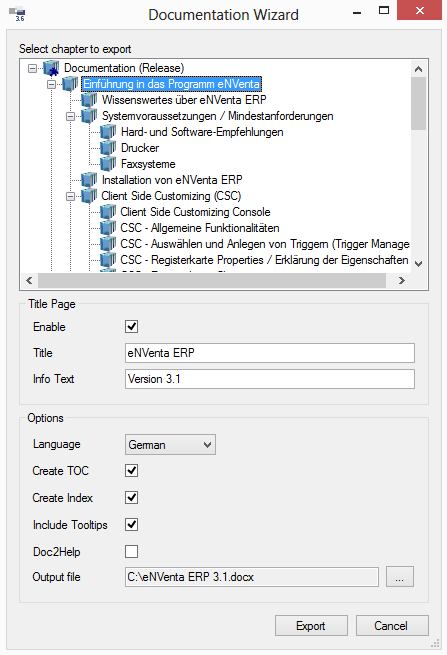Click the Title field containing eNVenta ERP

pos(270,353)
